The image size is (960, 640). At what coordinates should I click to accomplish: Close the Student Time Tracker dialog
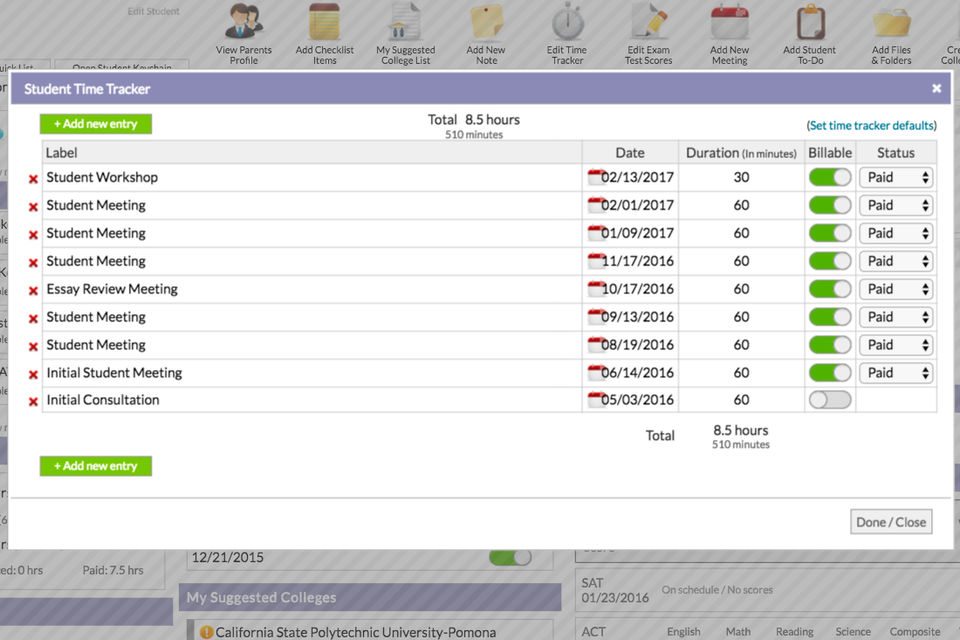point(936,88)
